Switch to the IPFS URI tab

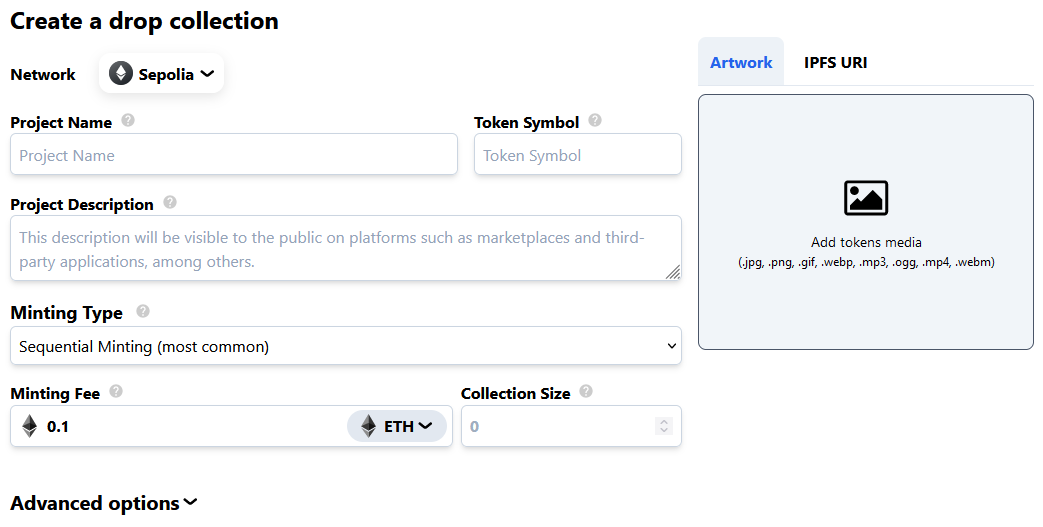pos(835,62)
